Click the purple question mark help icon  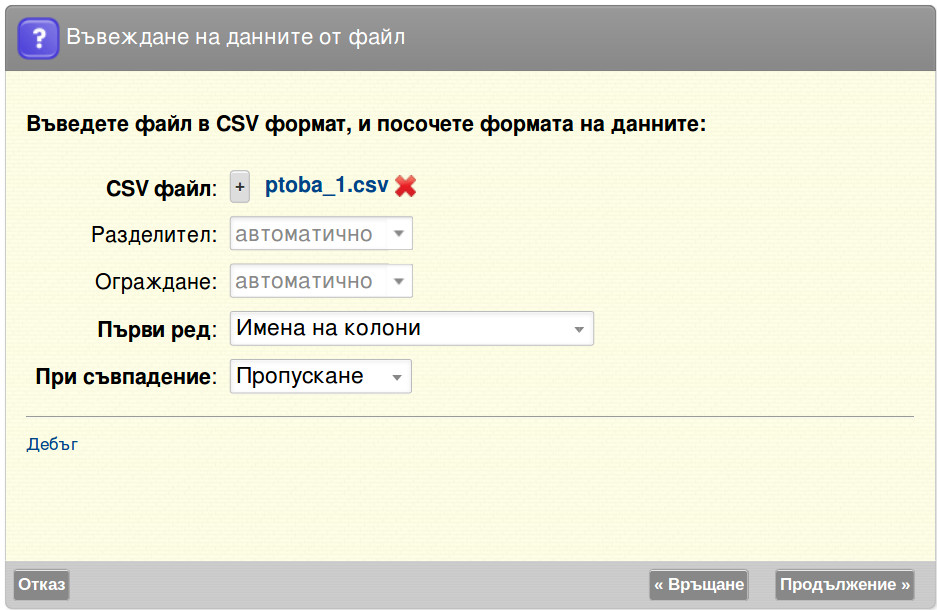[x=38, y=38]
